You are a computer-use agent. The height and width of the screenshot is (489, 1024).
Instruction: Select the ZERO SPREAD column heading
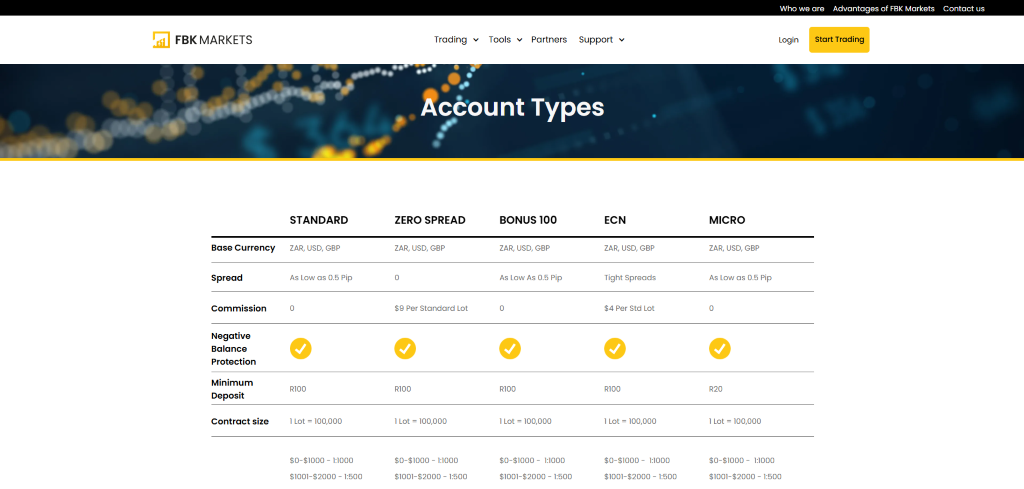[x=430, y=221]
